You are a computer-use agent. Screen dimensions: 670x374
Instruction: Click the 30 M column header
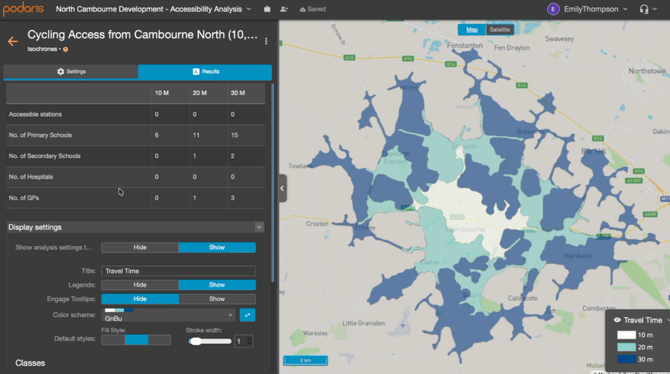[x=238, y=93]
